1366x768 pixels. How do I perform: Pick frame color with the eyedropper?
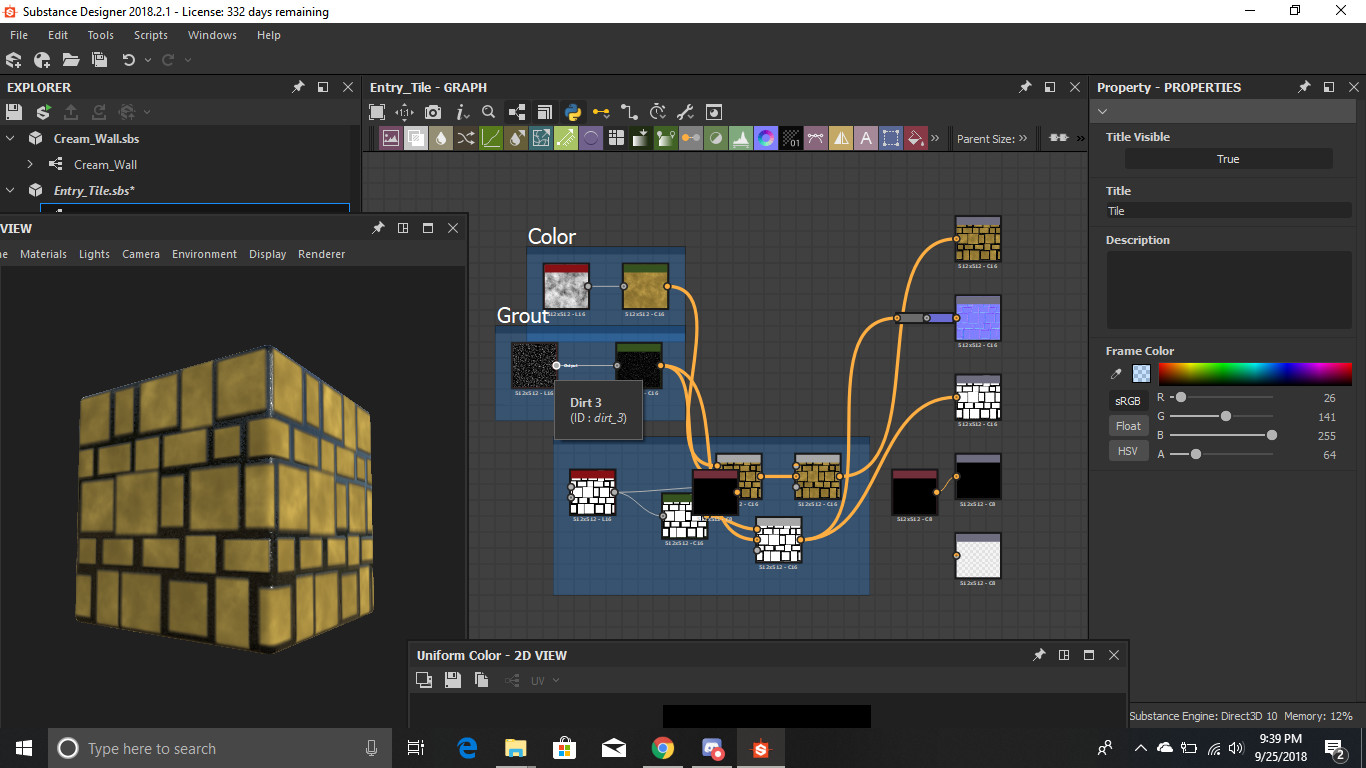coord(1116,374)
